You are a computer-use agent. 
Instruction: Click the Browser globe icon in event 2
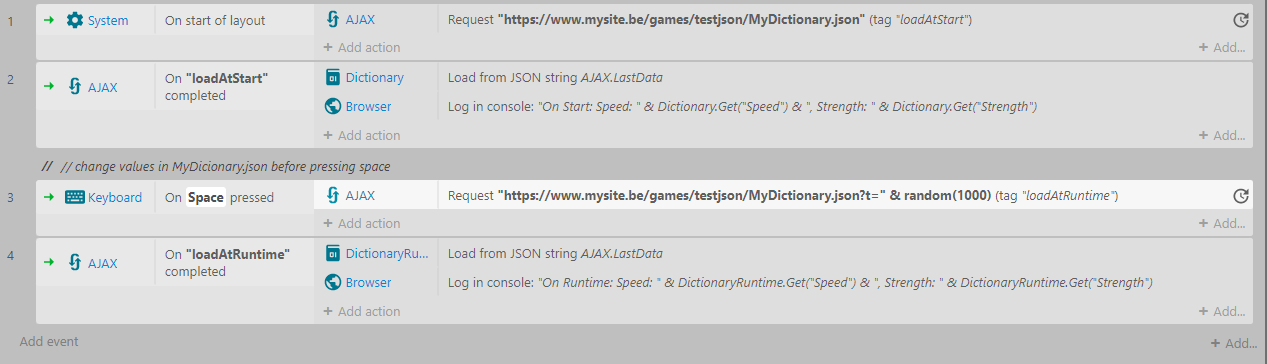pyautogui.click(x=334, y=106)
